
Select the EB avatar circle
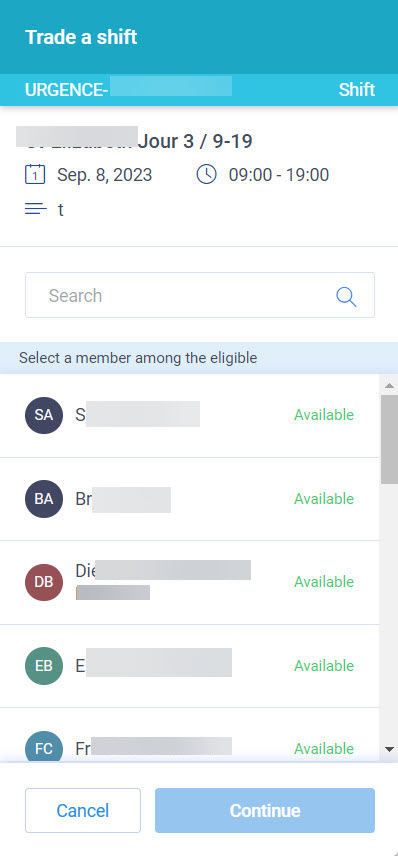tap(44, 666)
